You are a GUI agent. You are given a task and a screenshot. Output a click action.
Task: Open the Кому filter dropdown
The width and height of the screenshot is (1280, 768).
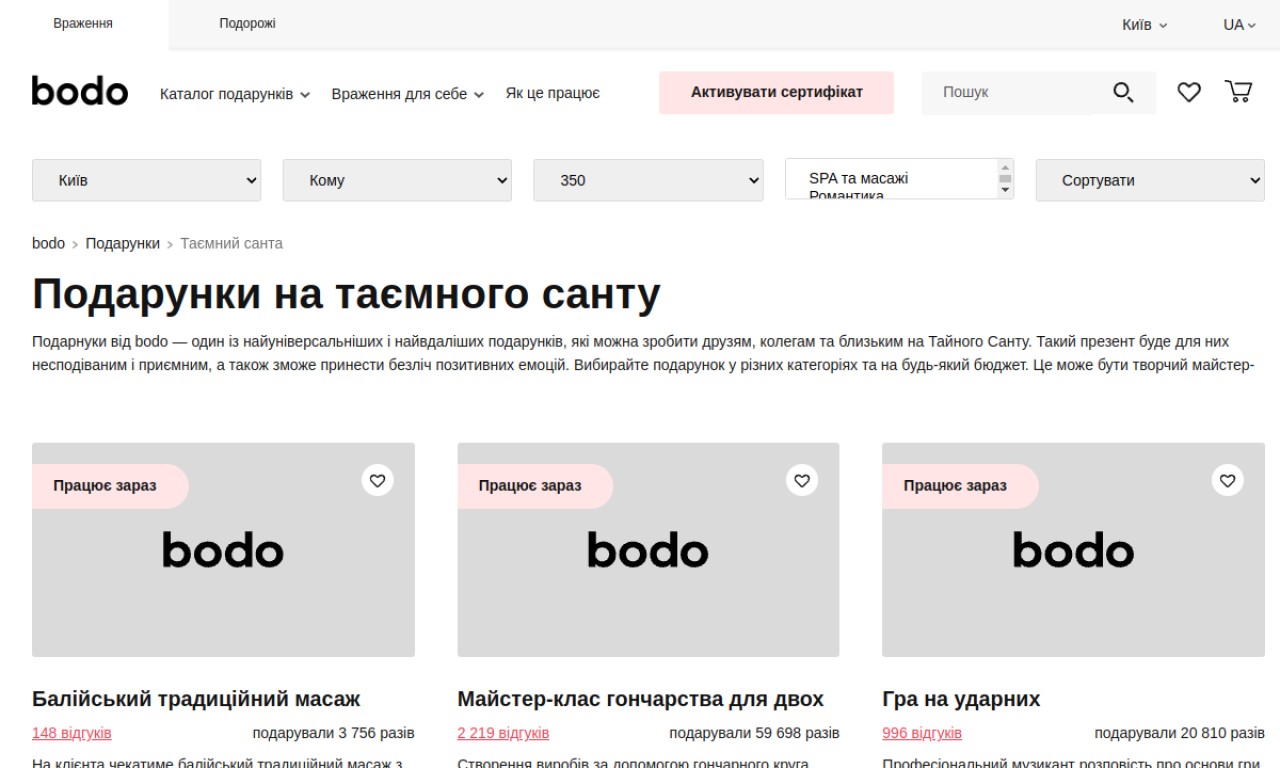tap(397, 180)
